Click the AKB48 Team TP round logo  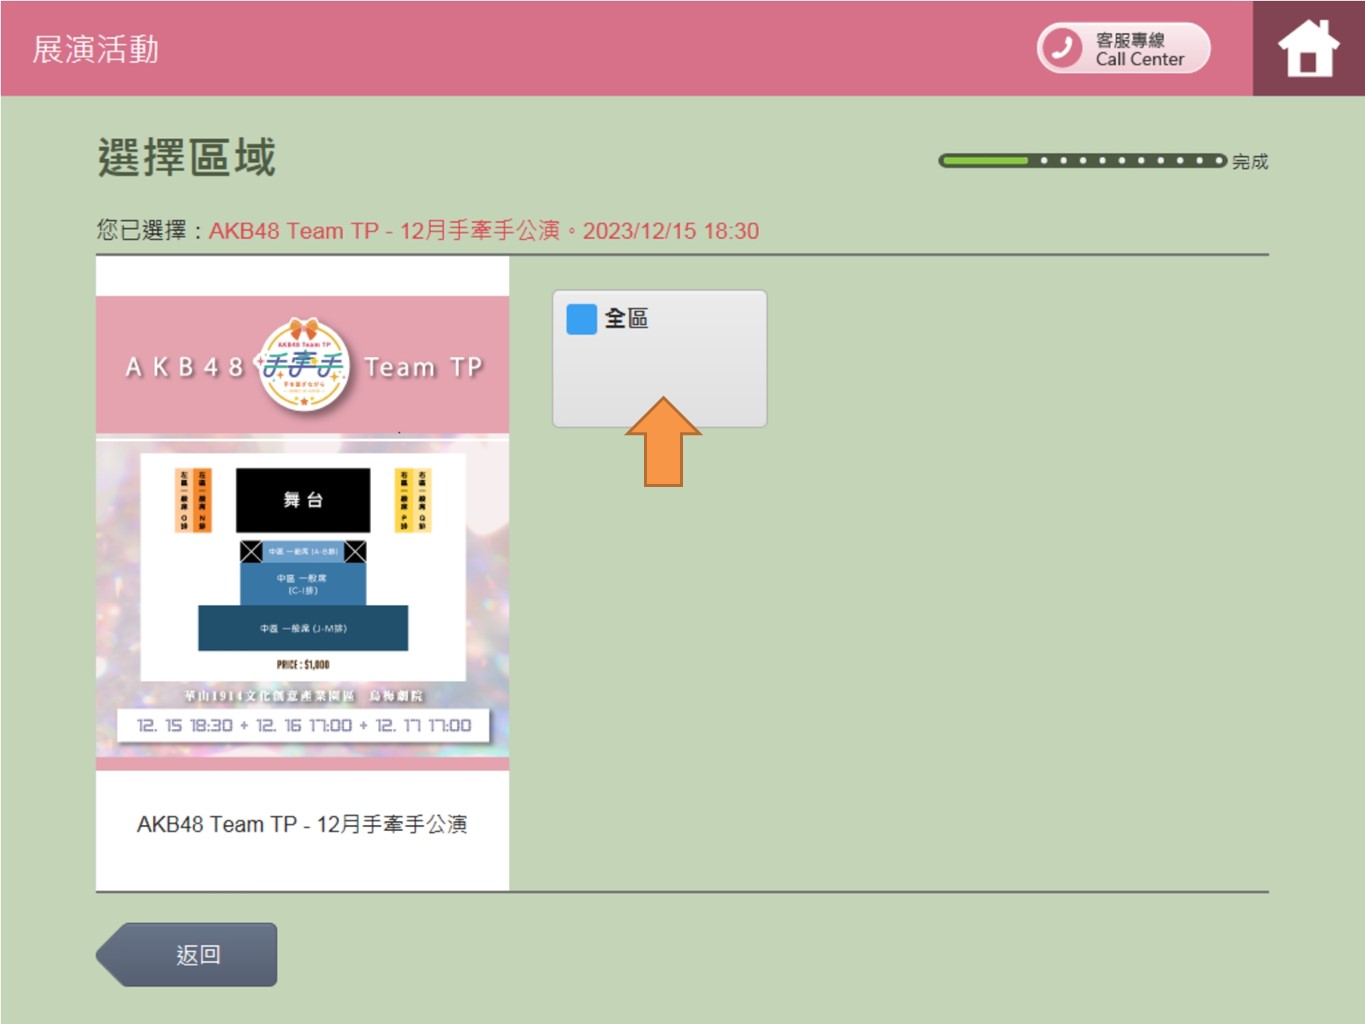coord(303,366)
